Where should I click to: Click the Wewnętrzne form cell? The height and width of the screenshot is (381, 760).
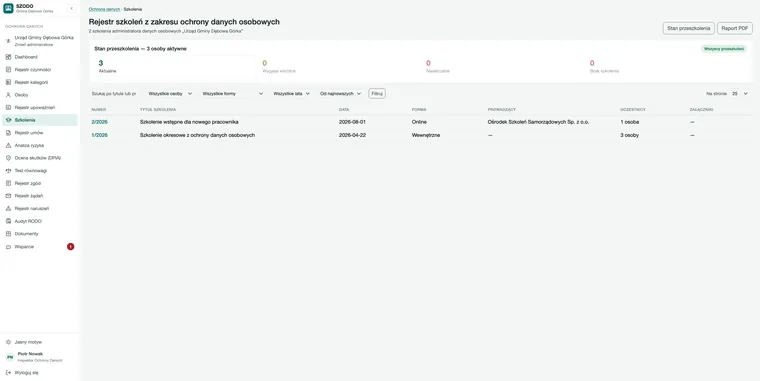coord(426,135)
